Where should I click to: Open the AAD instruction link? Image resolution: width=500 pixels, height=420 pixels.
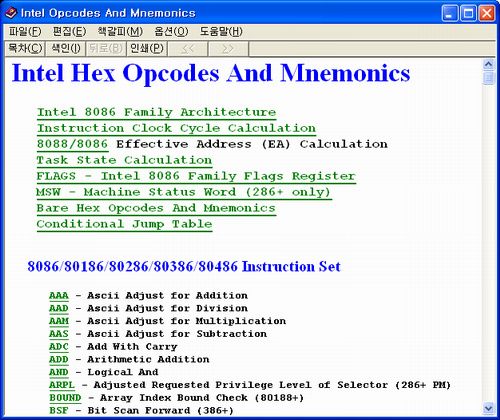click(59, 308)
